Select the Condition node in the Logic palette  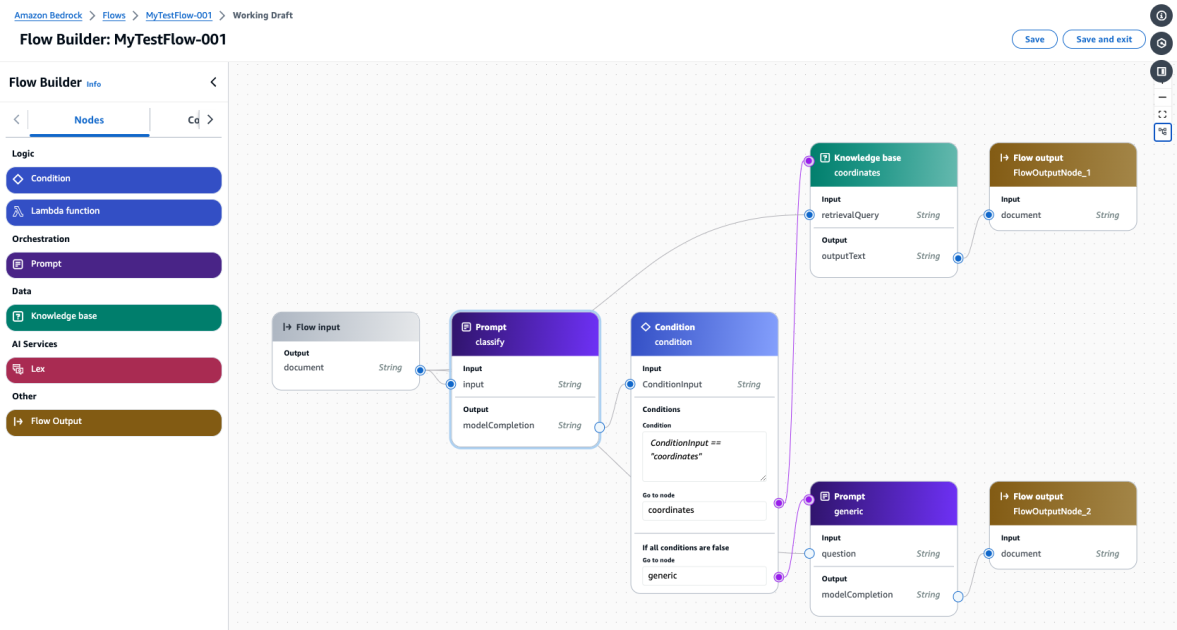[113, 180]
